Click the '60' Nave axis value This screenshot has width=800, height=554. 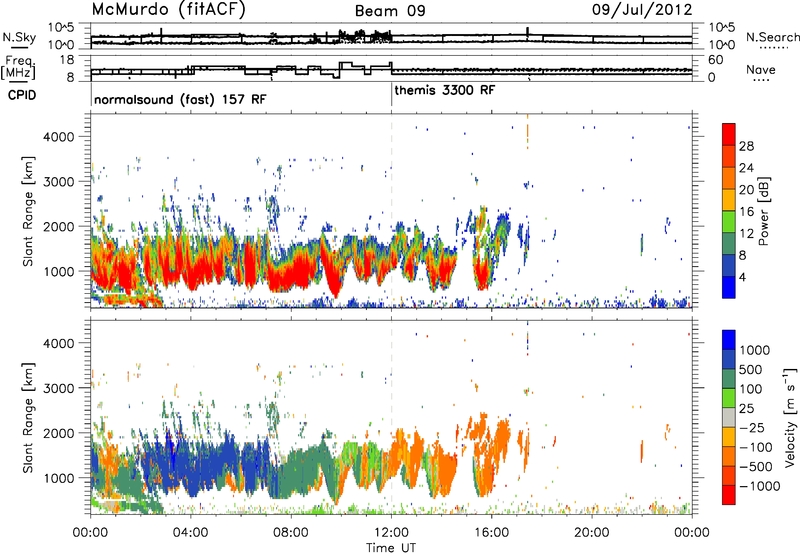coord(716,60)
